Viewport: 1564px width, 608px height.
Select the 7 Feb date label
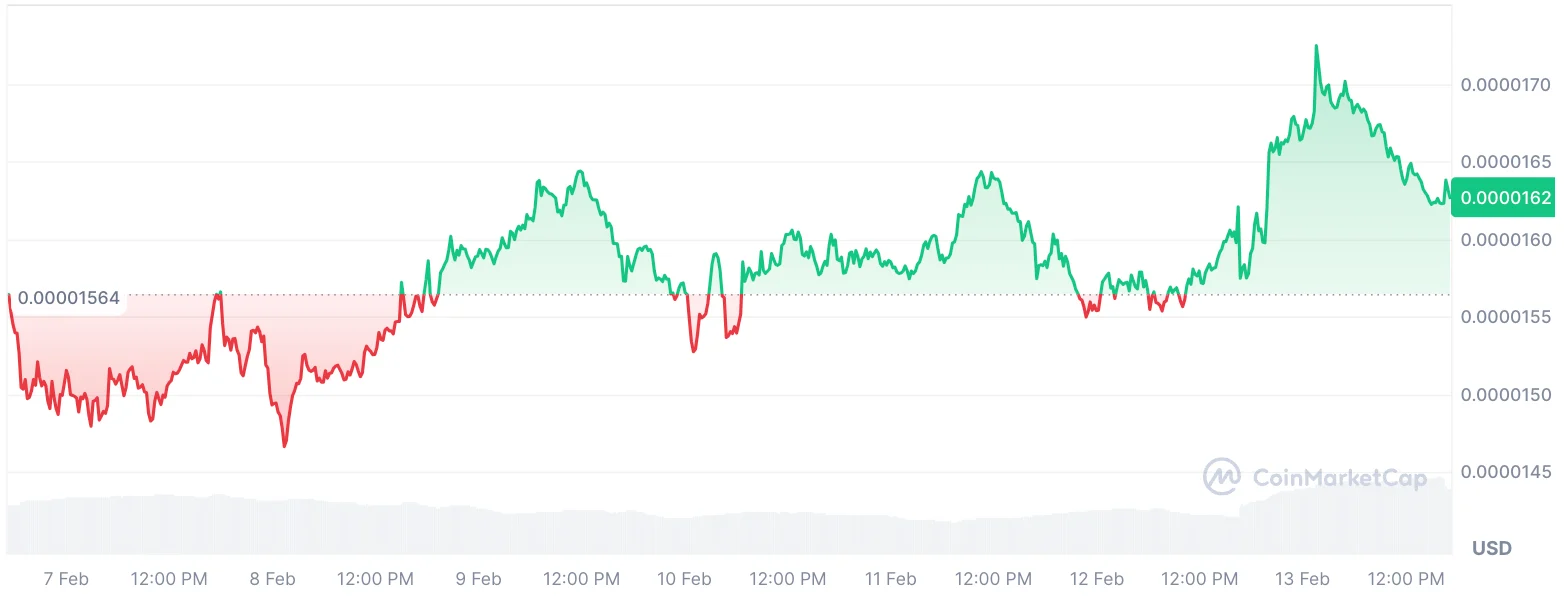67,579
